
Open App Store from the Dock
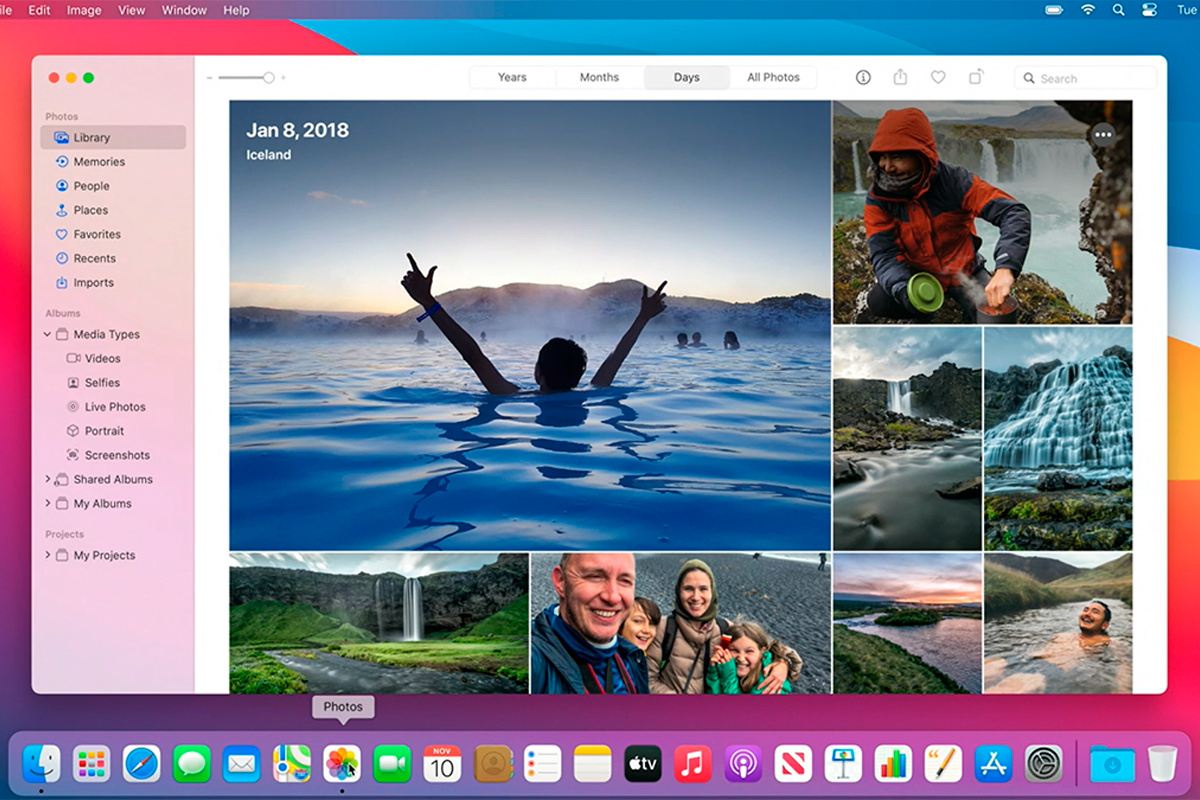[x=994, y=764]
